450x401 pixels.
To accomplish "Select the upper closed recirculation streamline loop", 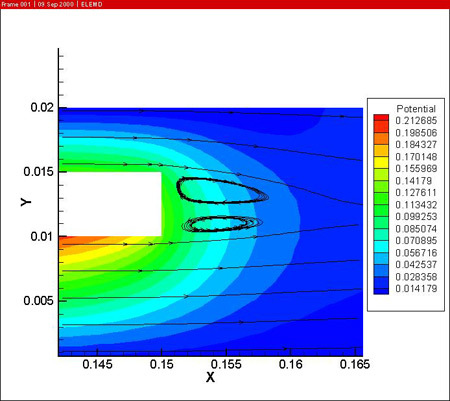I will [222, 190].
